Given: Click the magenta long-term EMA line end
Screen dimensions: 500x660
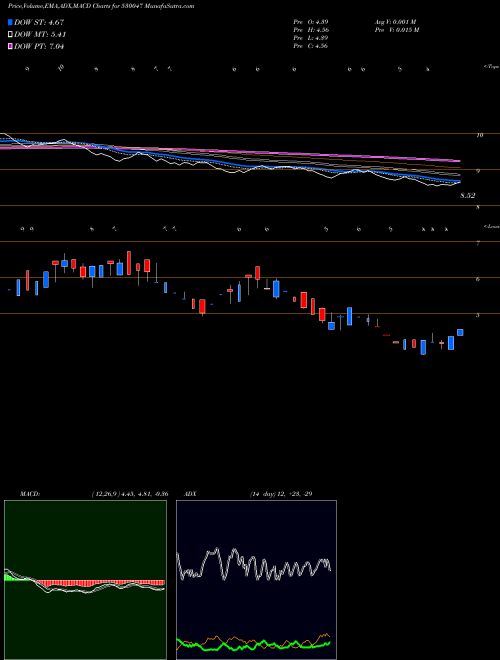Looking at the screenshot, I should [458, 161].
